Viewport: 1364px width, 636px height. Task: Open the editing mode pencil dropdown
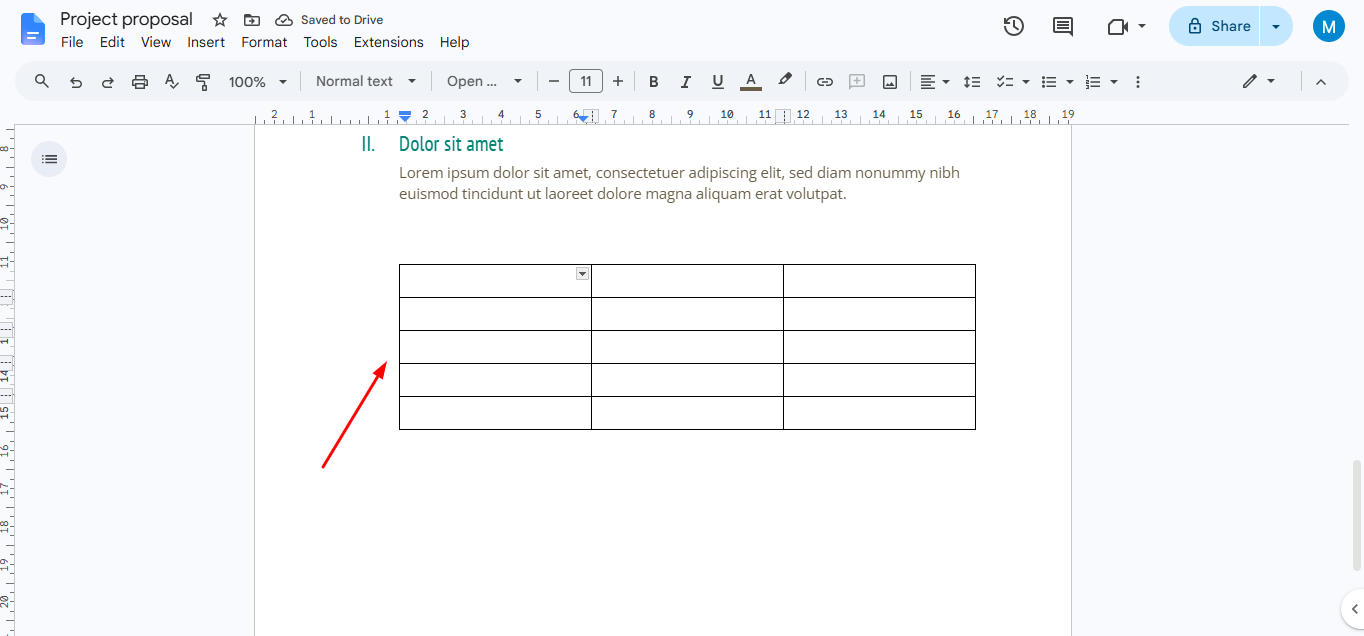pyautogui.click(x=1259, y=82)
